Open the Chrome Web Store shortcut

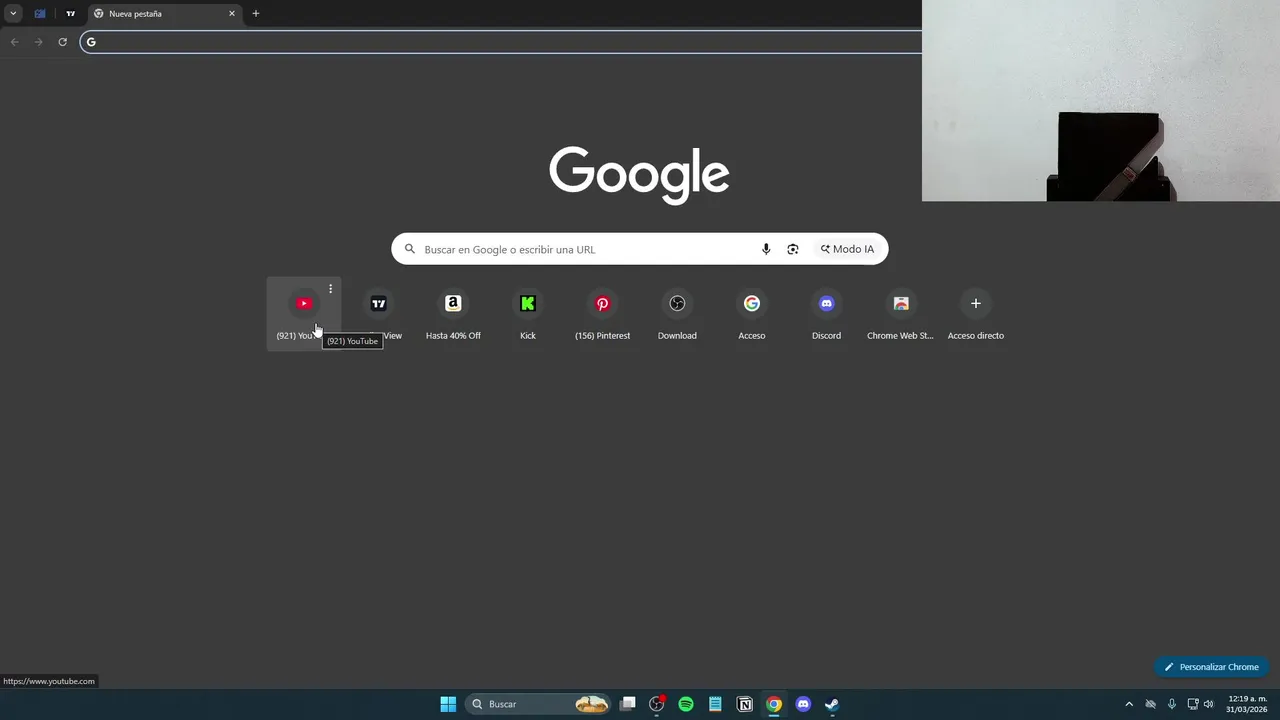click(901, 313)
